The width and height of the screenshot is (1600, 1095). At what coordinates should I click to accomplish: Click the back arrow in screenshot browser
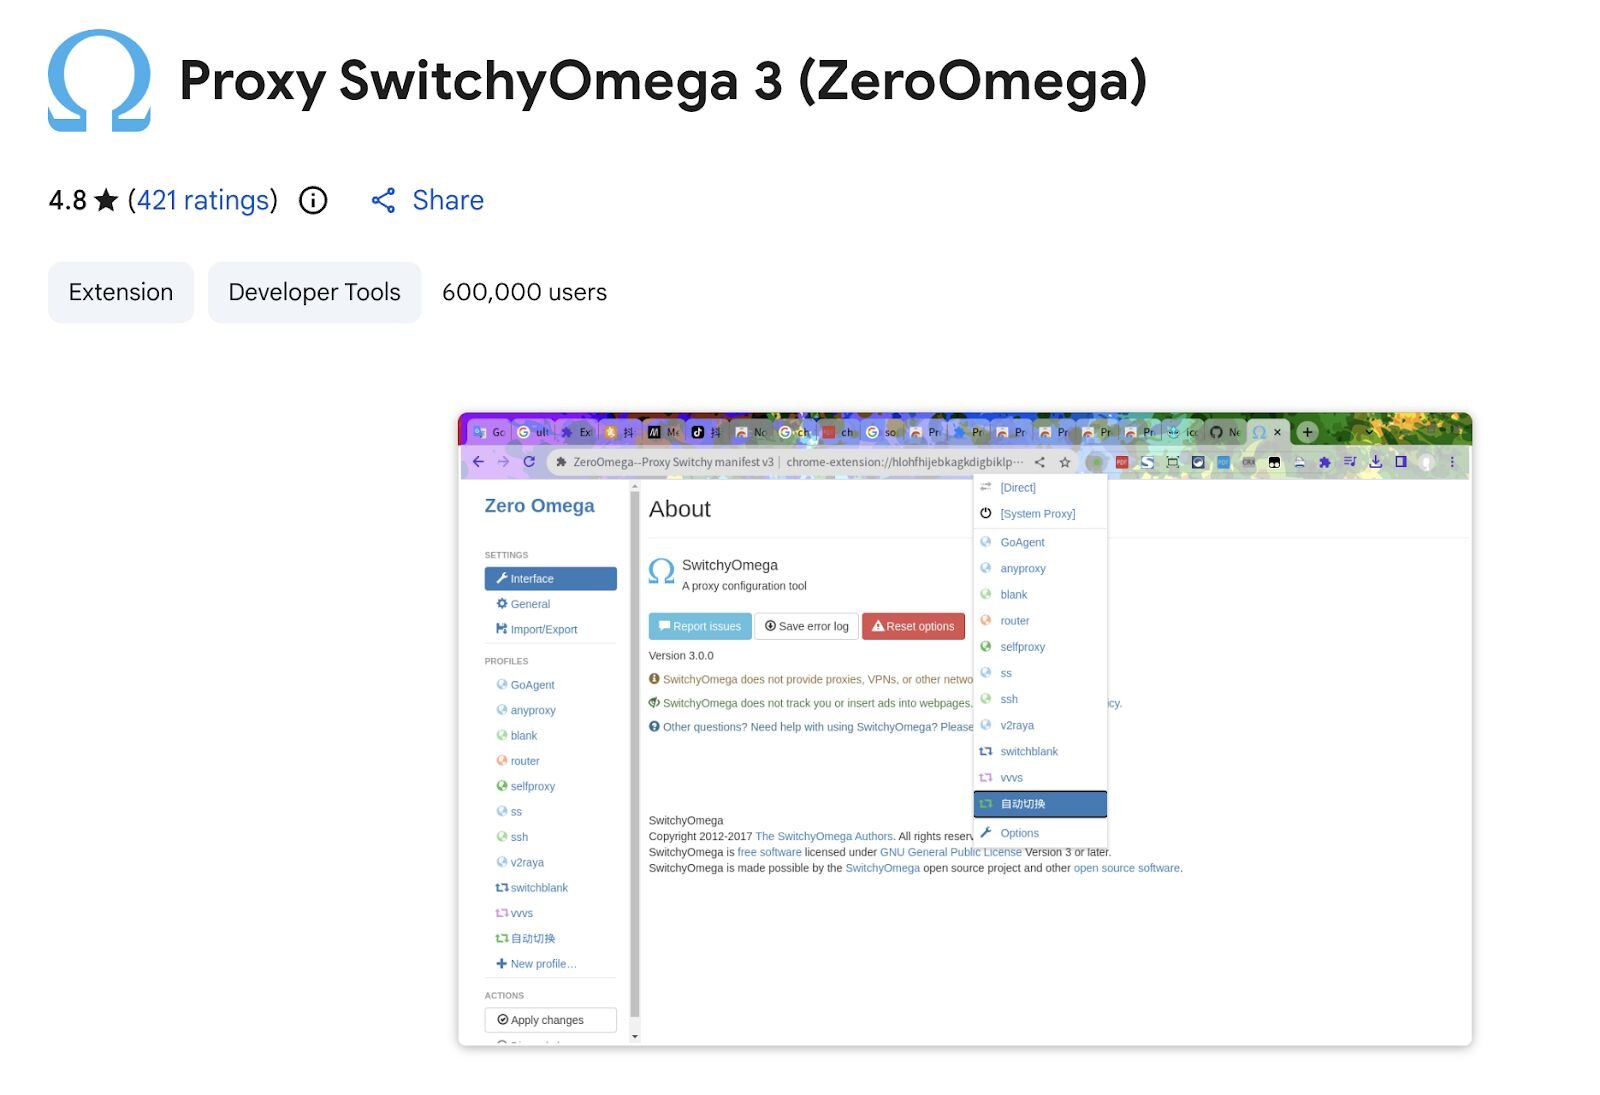tap(478, 462)
